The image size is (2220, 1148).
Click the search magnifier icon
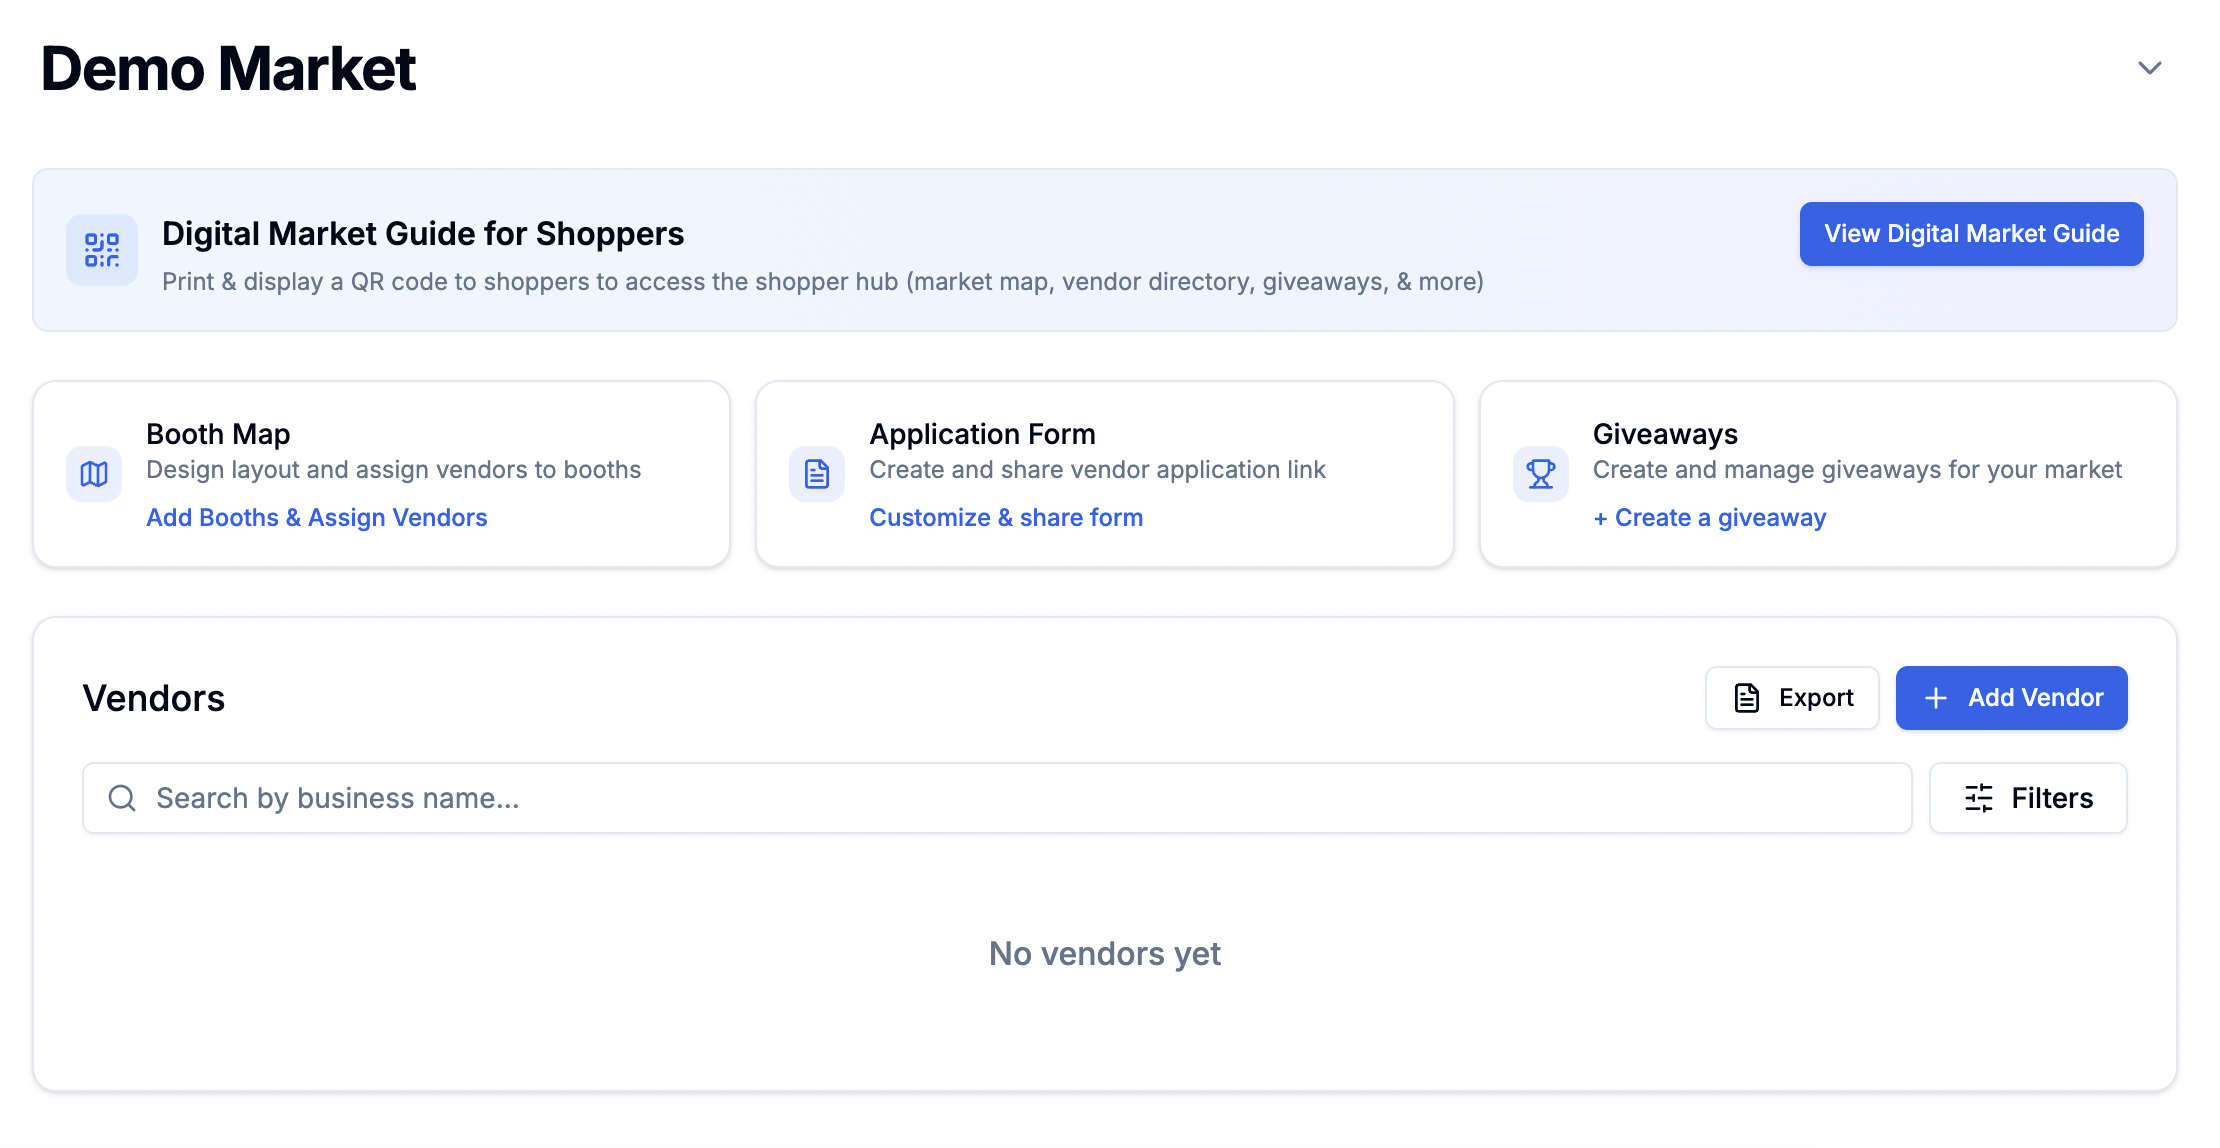click(122, 798)
